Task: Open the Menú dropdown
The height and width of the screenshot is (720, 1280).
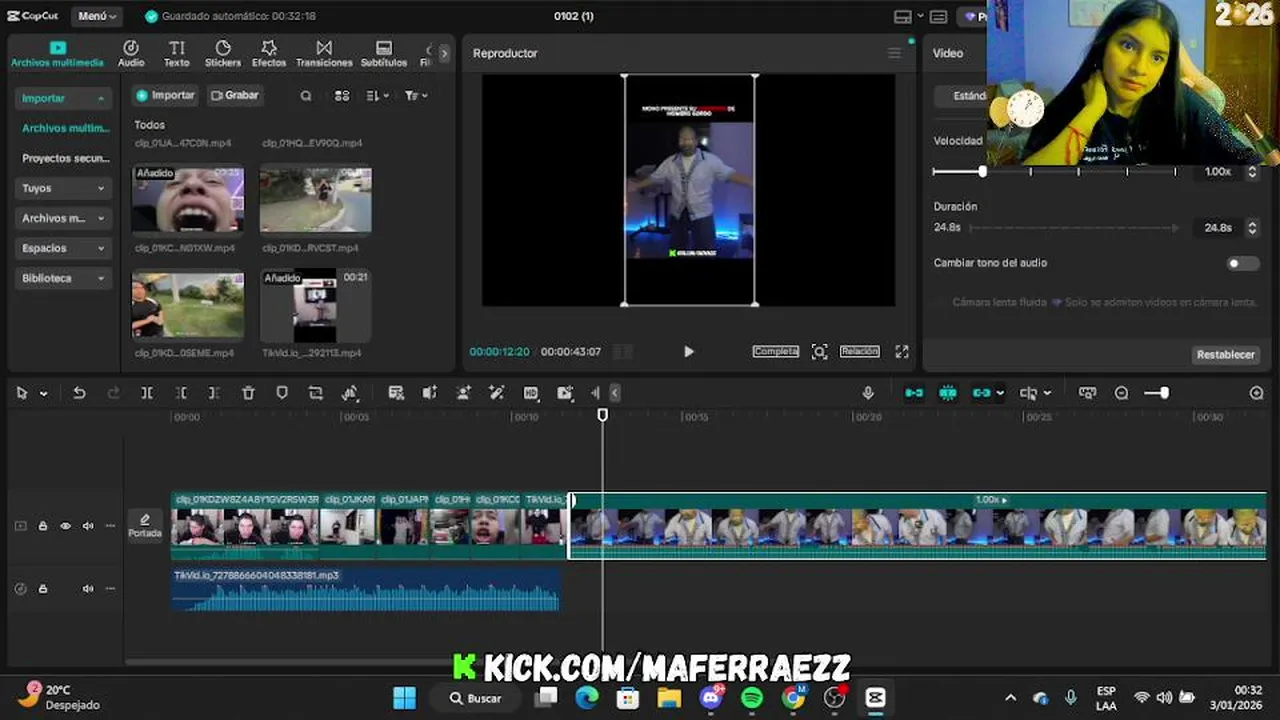Action: (x=96, y=16)
